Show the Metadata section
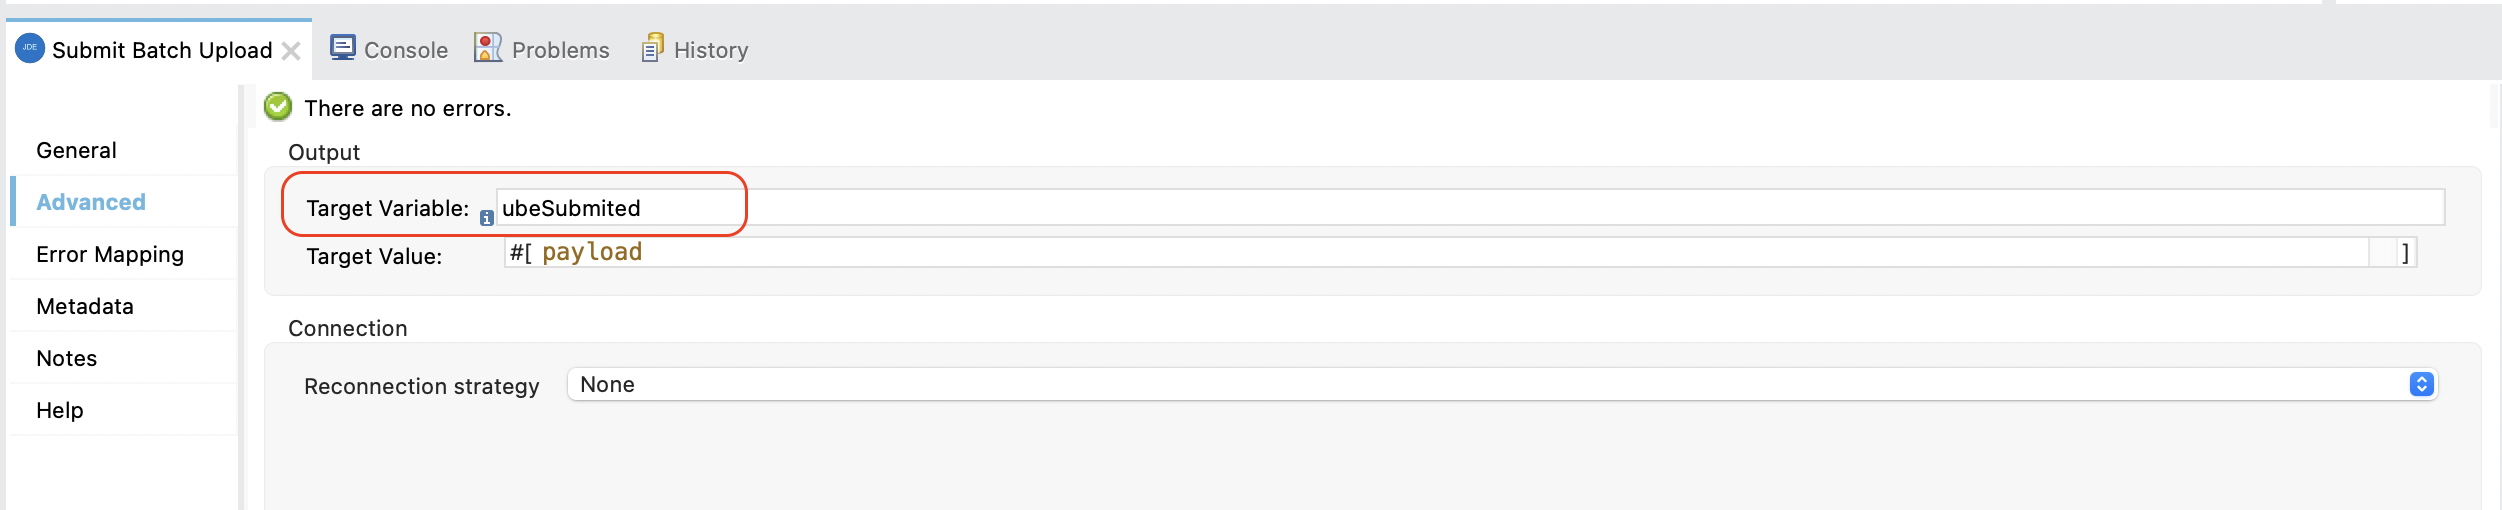 tap(85, 307)
